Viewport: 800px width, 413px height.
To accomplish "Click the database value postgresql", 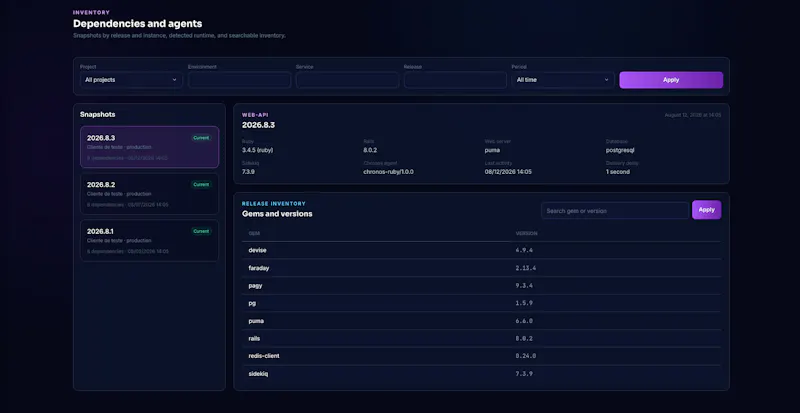I will [620, 150].
